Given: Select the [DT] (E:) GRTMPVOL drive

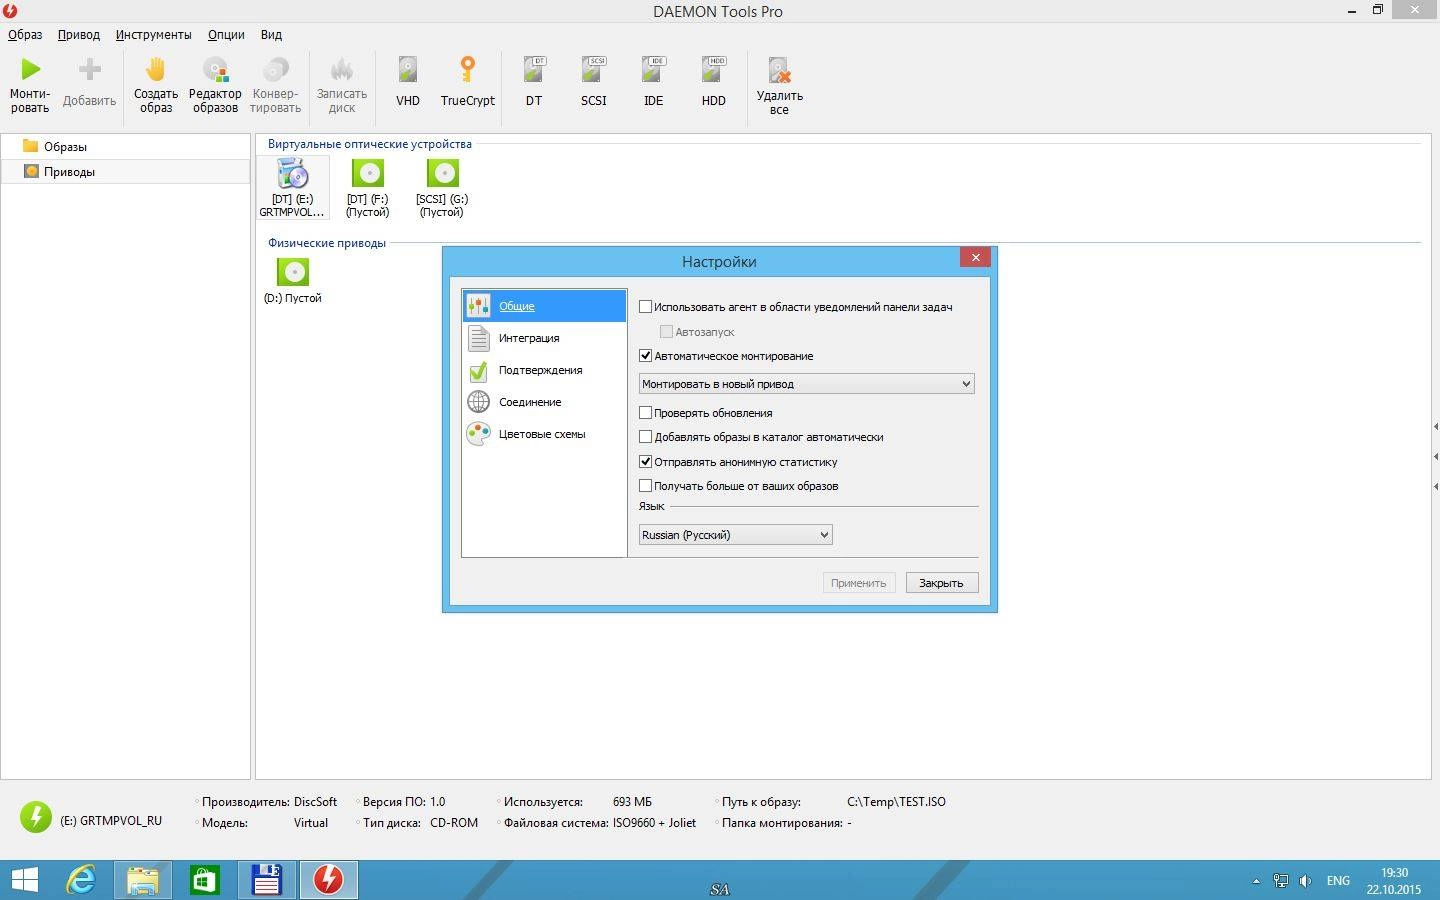Looking at the screenshot, I should click(293, 187).
